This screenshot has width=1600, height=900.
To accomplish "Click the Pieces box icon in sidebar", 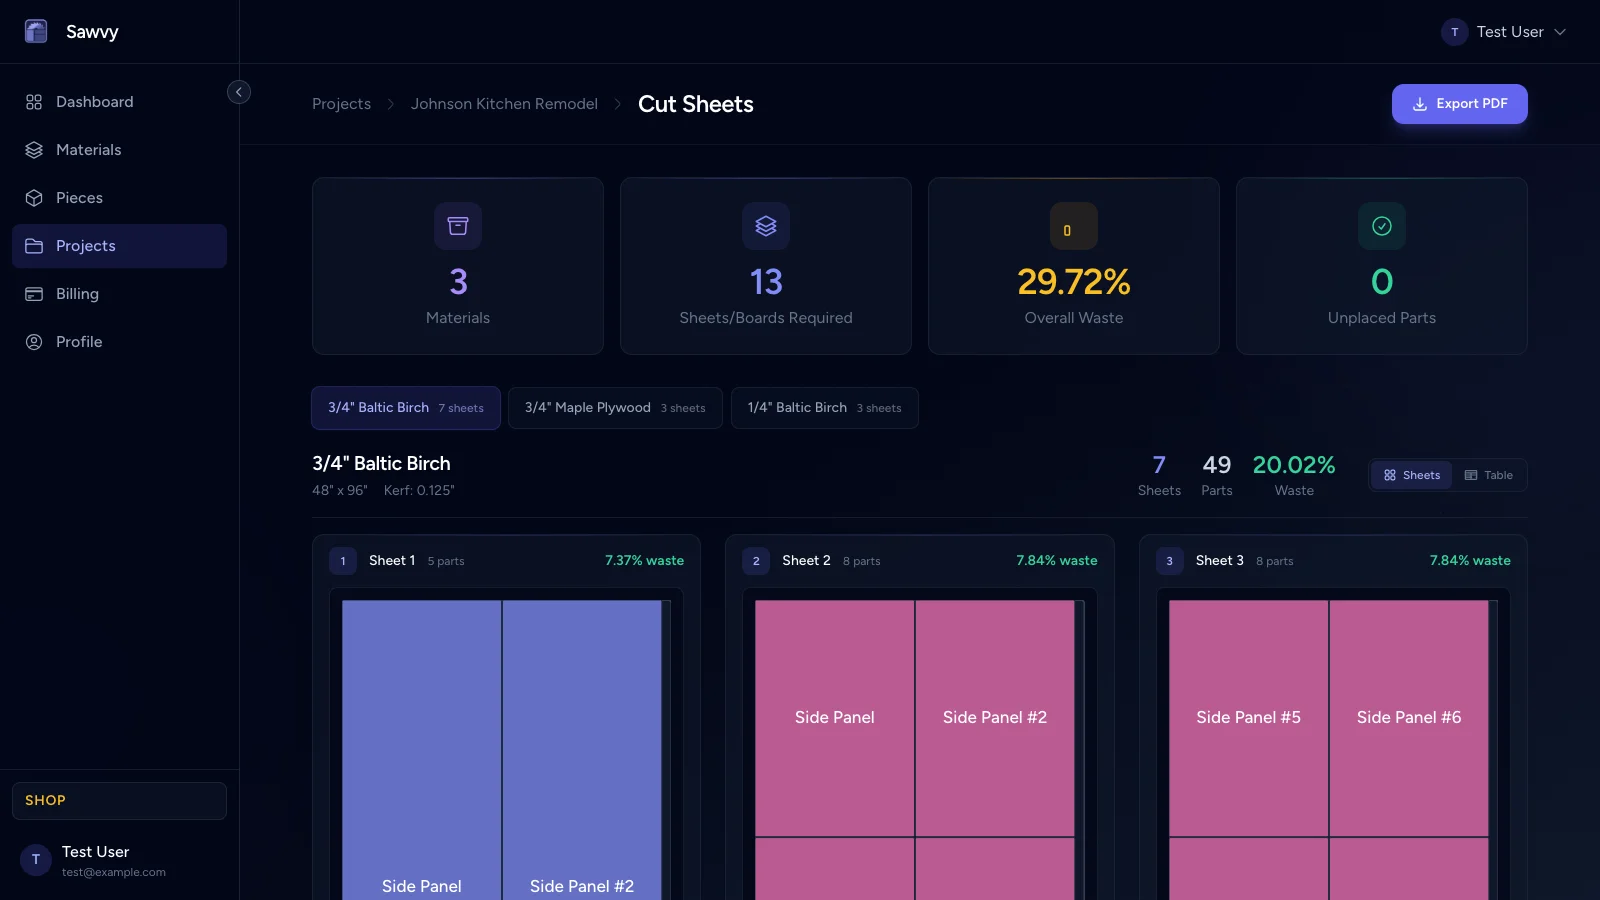I will 33,197.
